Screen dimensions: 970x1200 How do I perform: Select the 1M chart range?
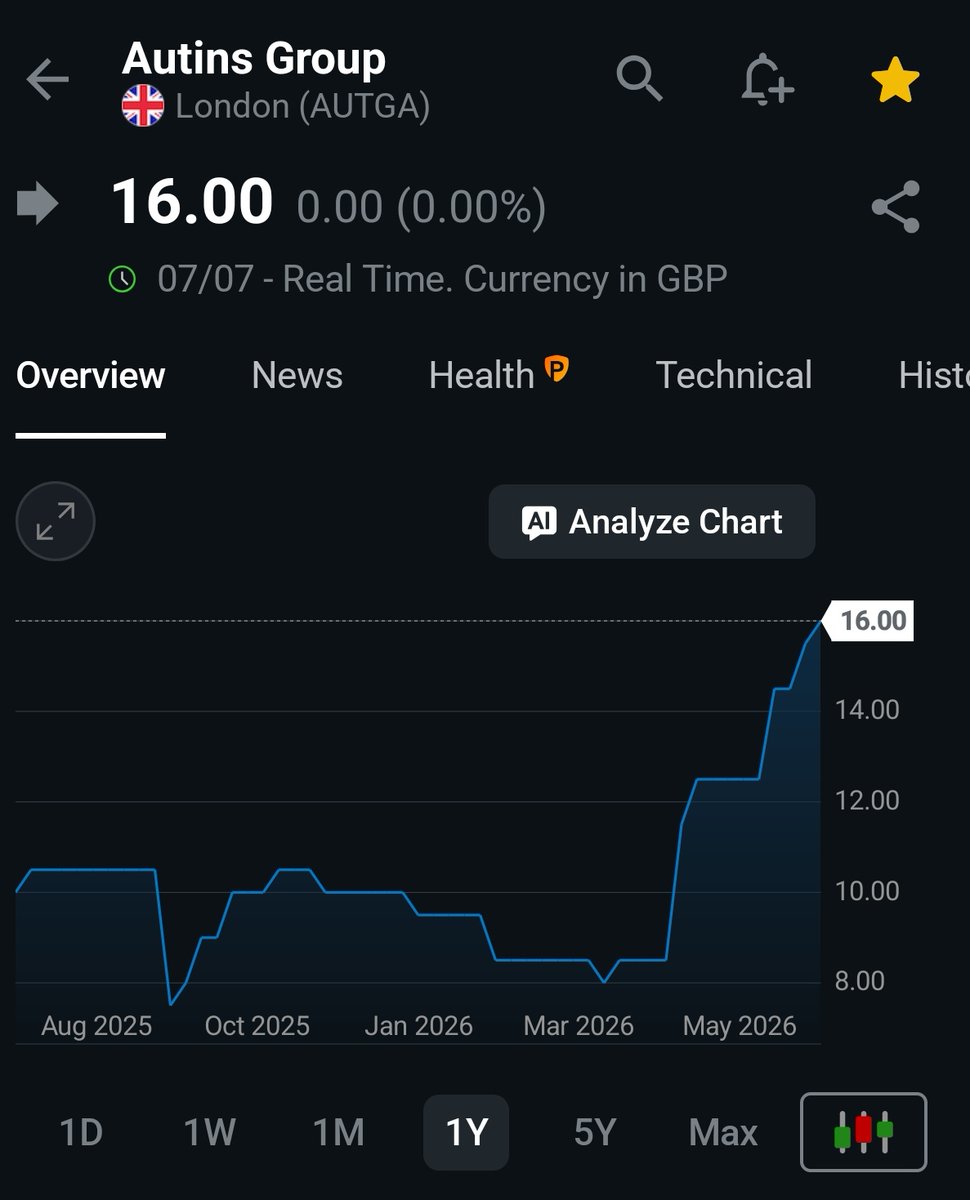coord(338,1133)
